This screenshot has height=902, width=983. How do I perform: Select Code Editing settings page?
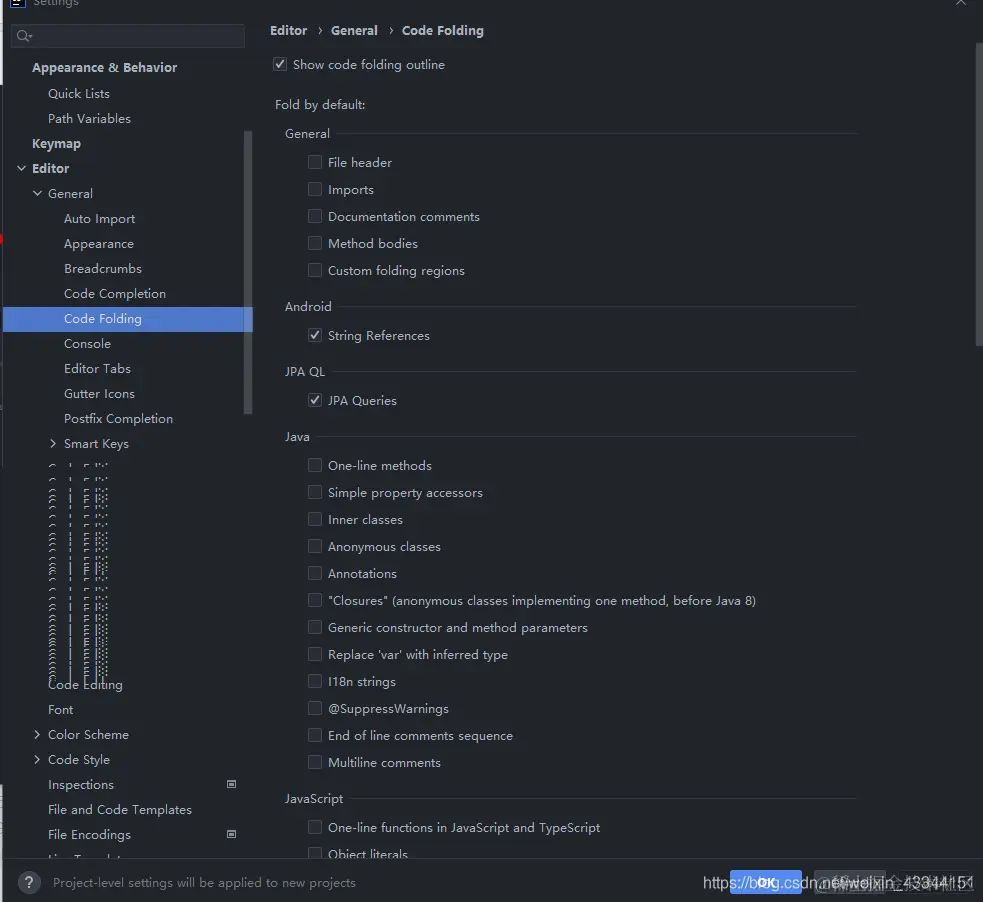tap(85, 684)
